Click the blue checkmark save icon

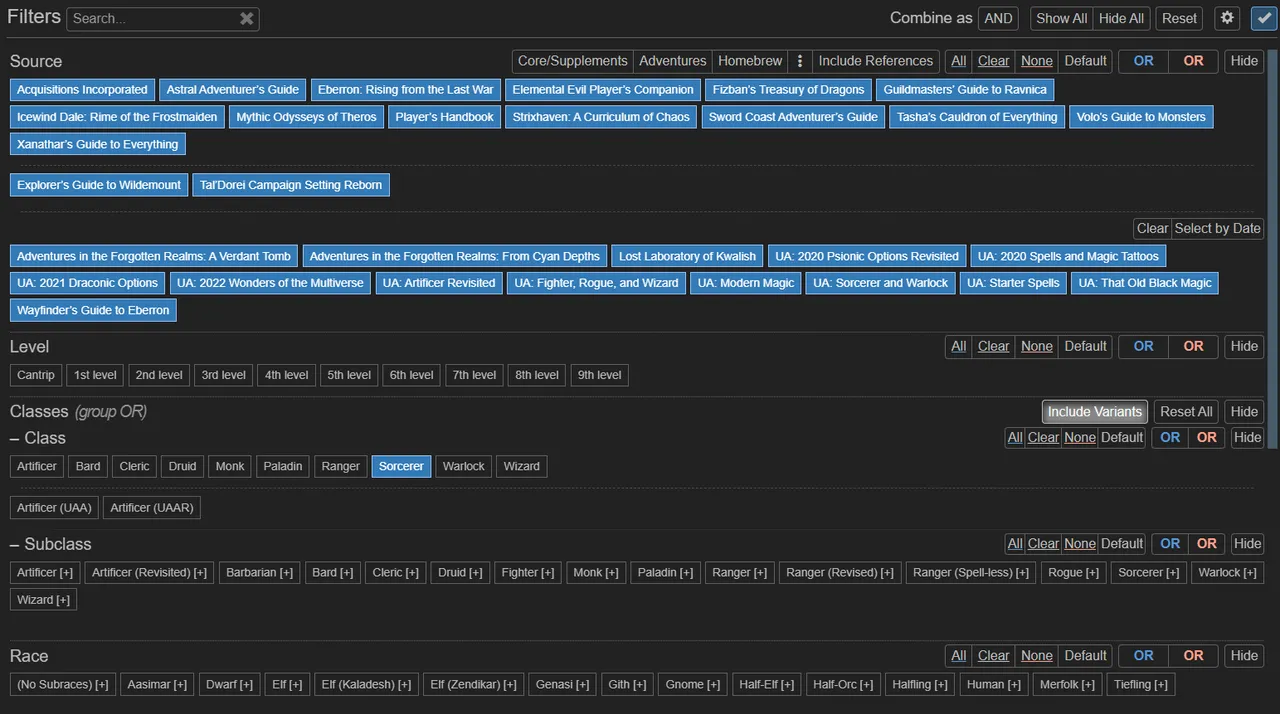[x=1263, y=18]
